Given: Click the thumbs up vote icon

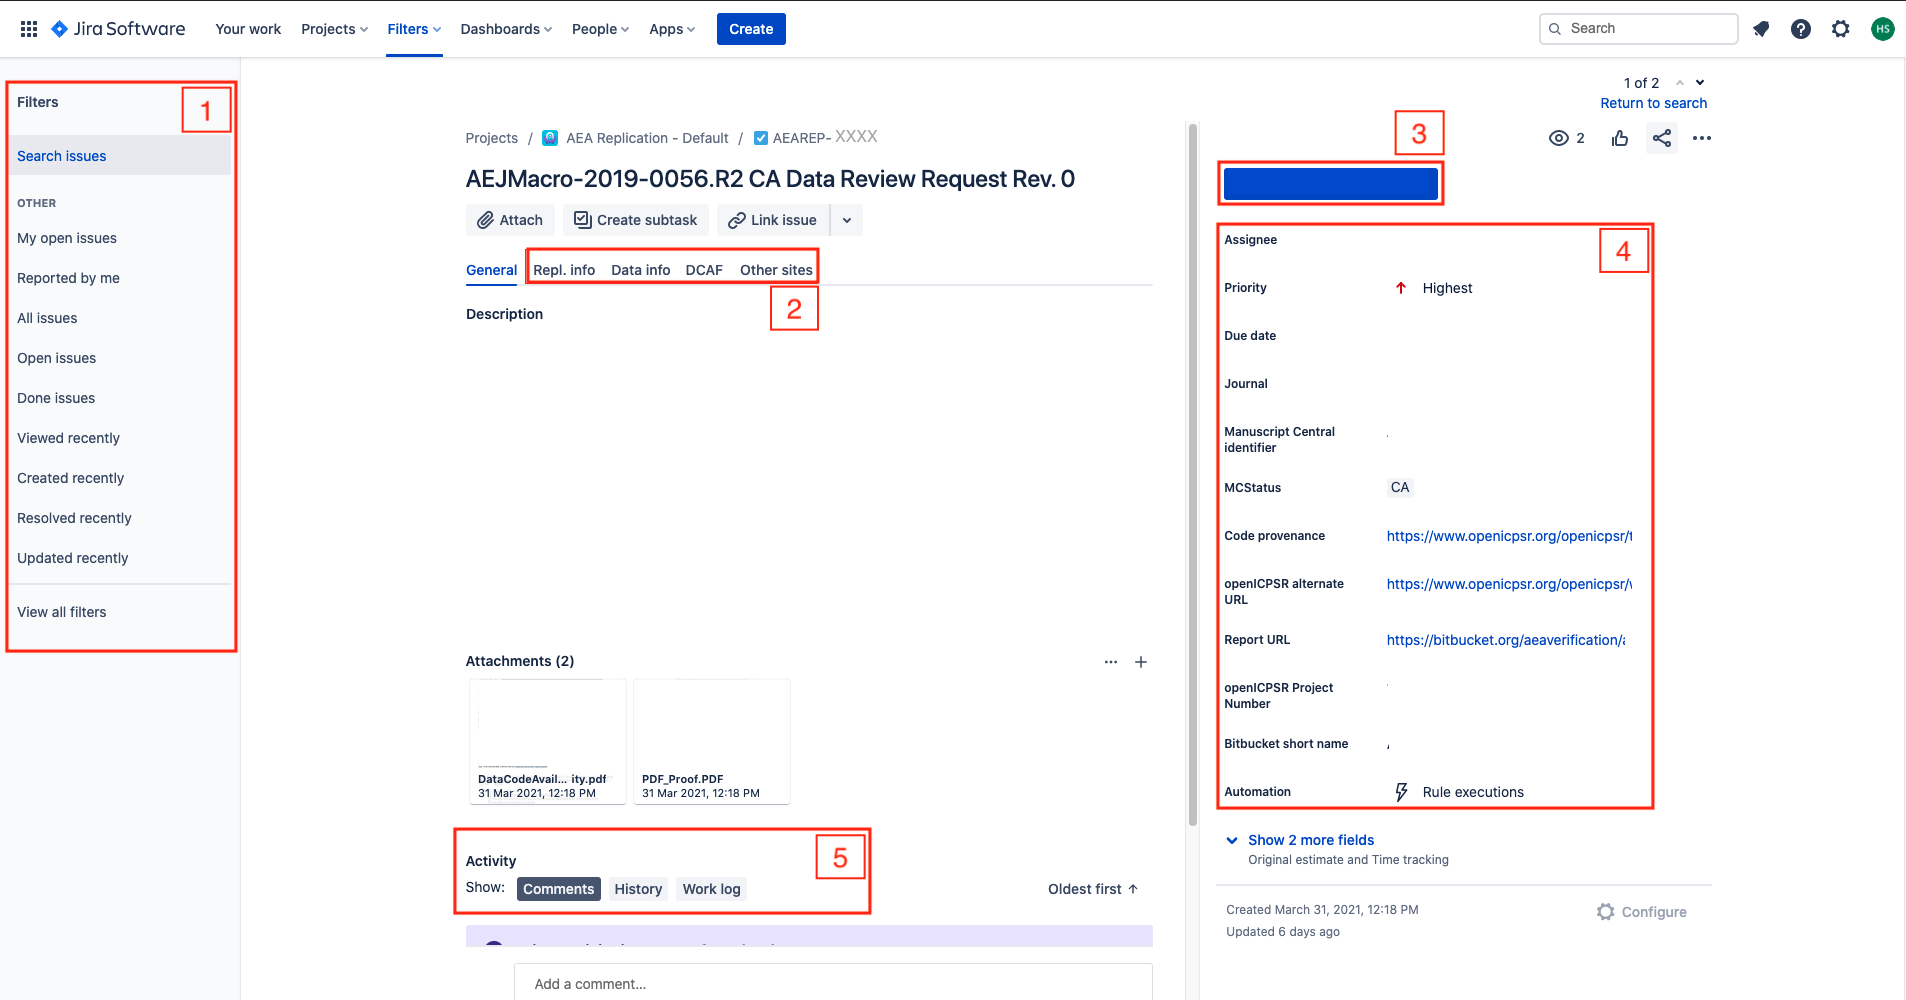Looking at the screenshot, I should [x=1620, y=138].
